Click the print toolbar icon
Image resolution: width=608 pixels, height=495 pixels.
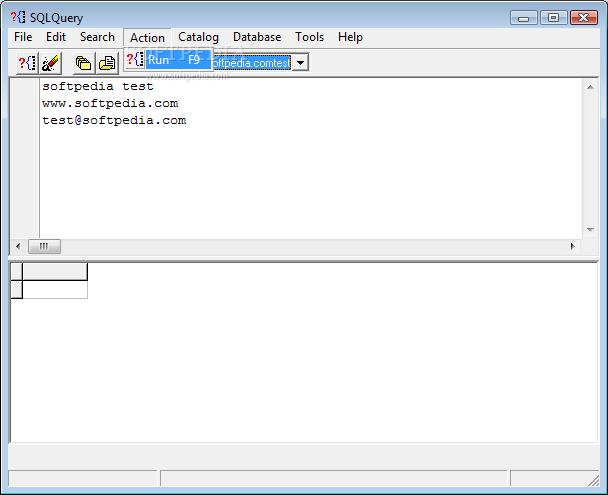click(107, 63)
